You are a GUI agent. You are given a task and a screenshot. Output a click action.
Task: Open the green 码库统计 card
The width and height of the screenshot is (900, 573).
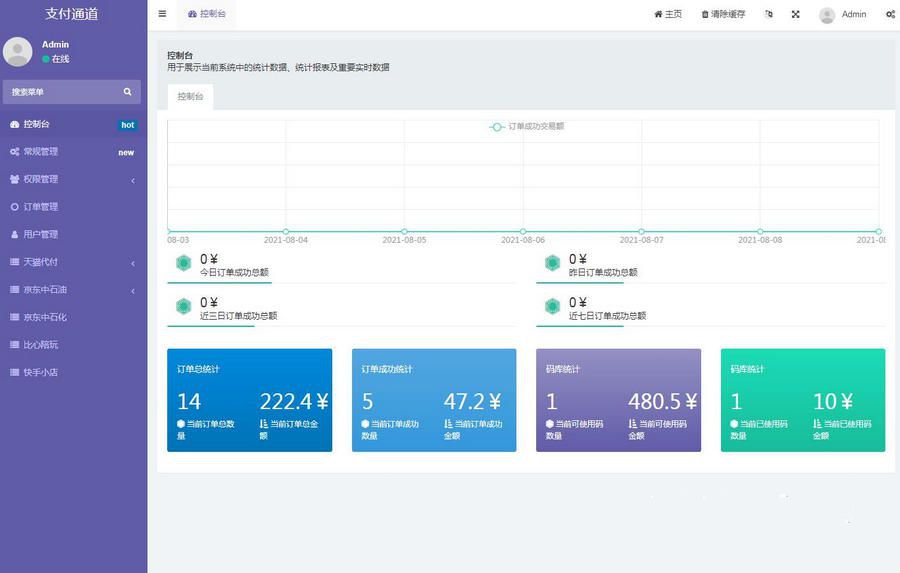coord(803,400)
